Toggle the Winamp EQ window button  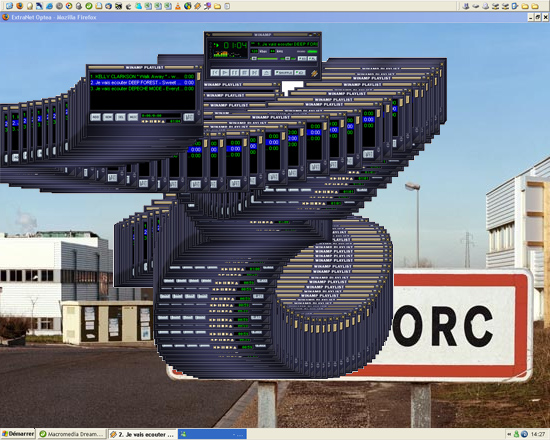pyautogui.click(x=302, y=58)
